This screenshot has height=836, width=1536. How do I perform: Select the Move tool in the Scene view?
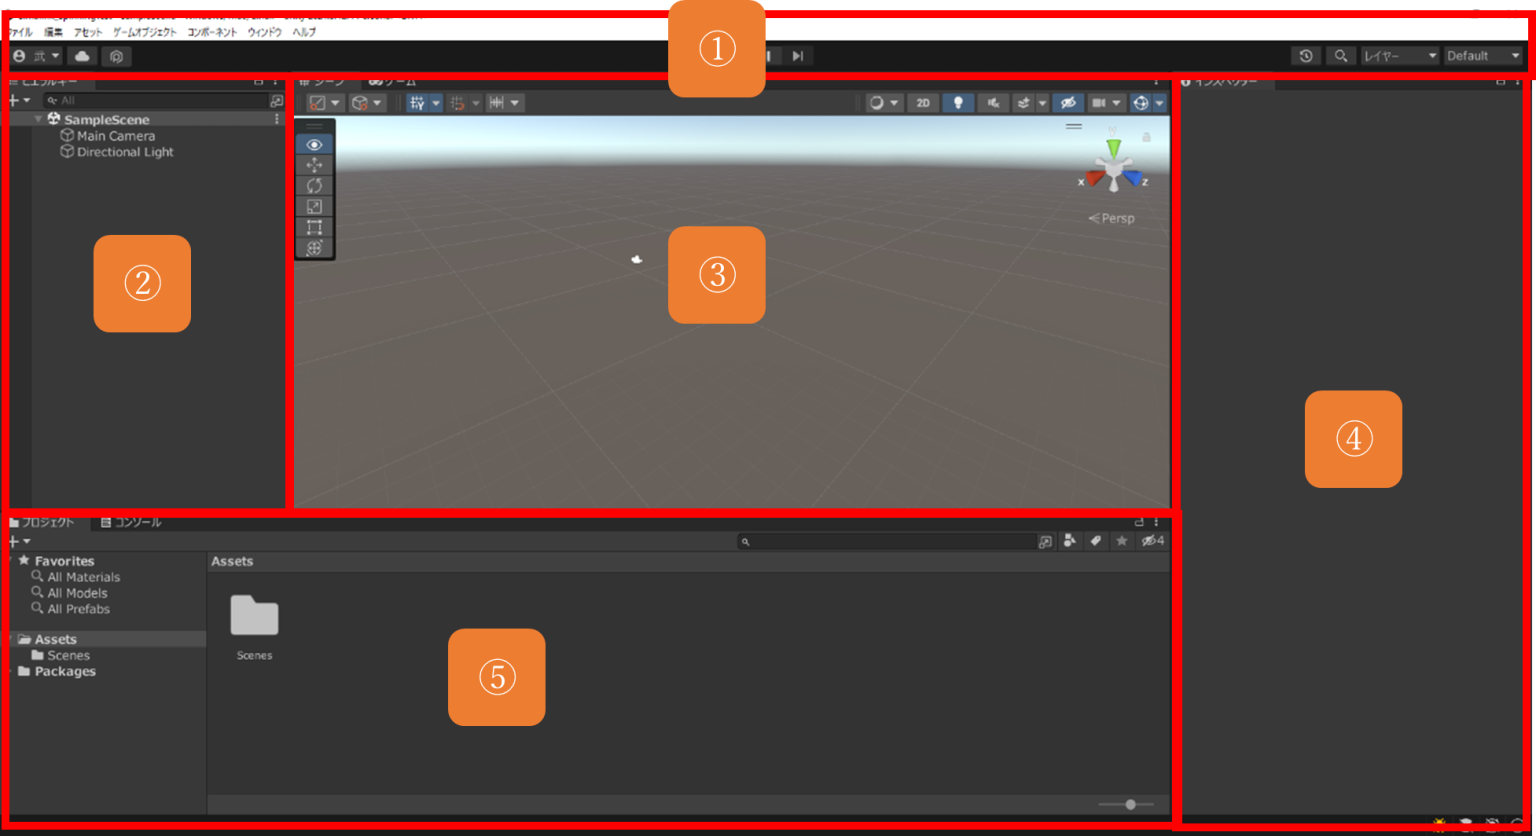click(x=314, y=165)
